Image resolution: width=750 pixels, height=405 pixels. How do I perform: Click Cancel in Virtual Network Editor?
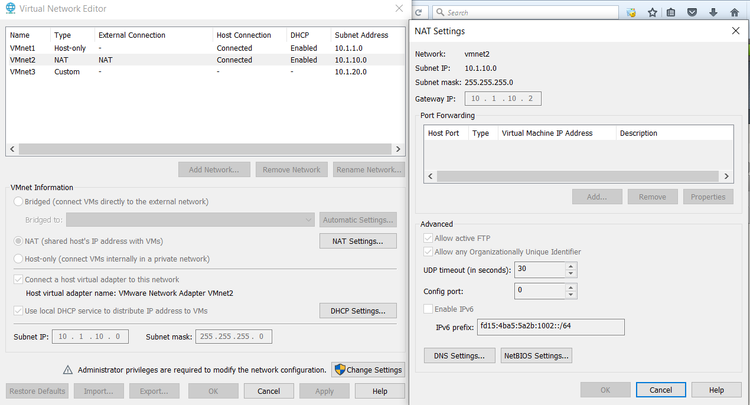tap(269, 391)
